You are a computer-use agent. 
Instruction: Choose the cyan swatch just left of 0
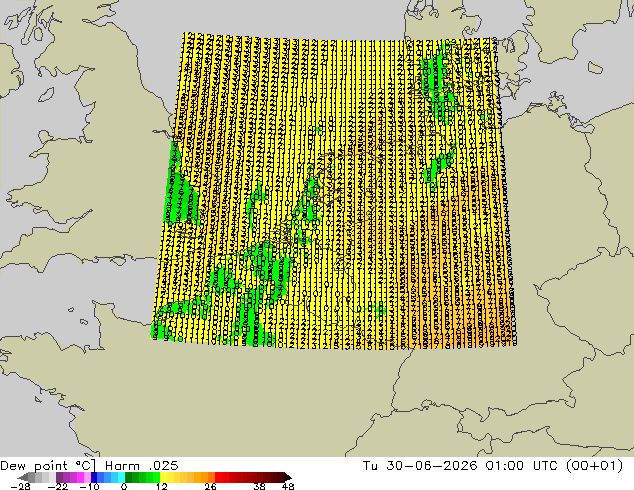coord(121,477)
